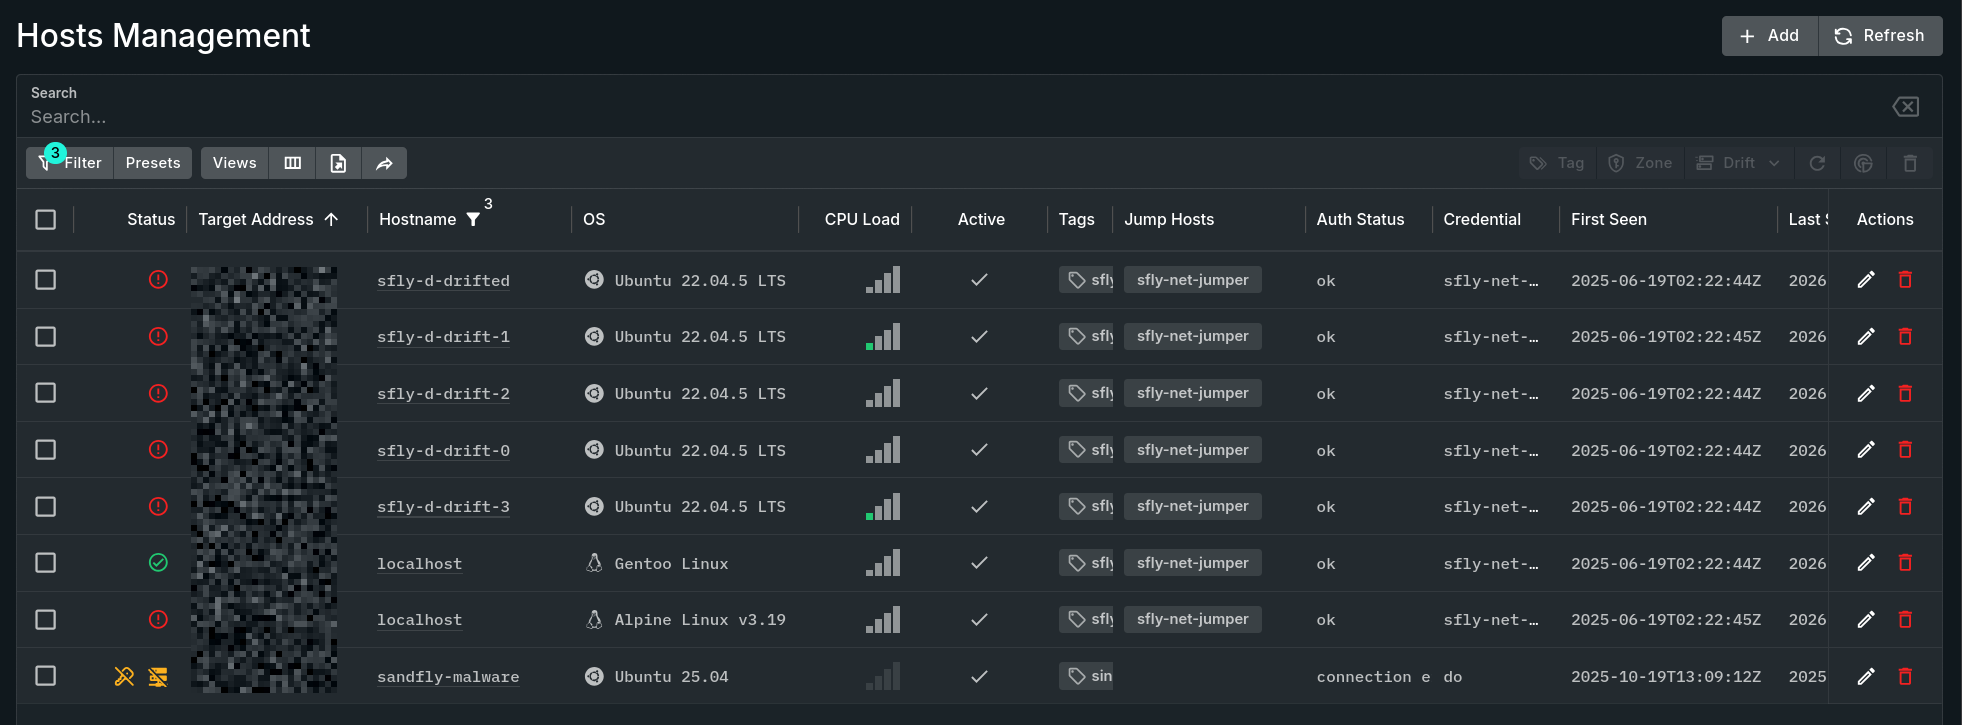Click the Zone toolbar button

pyautogui.click(x=1640, y=163)
